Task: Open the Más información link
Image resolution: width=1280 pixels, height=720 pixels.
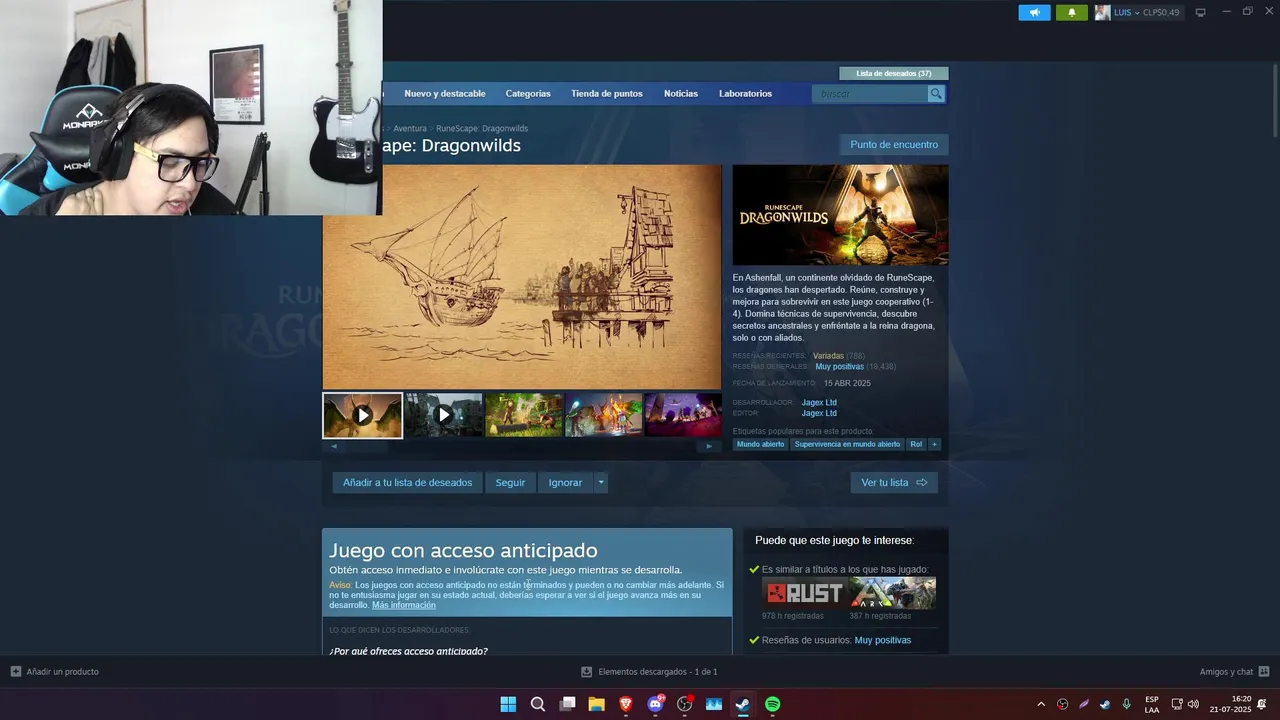Action: (x=404, y=605)
